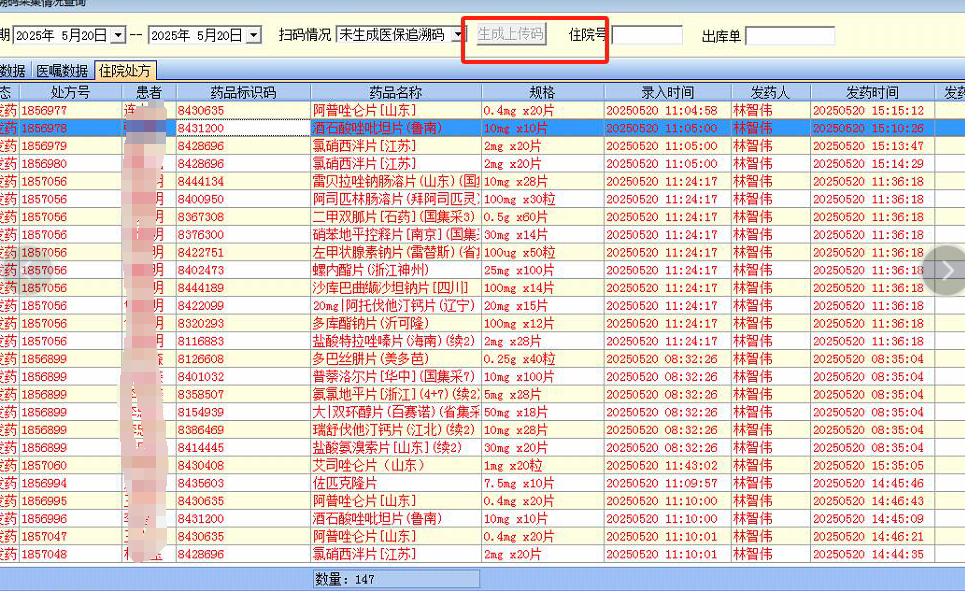The height and width of the screenshot is (591, 965).
Task: Select 雷贝拉唑钠肠溶片 drug name cell
Action: coord(396,182)
